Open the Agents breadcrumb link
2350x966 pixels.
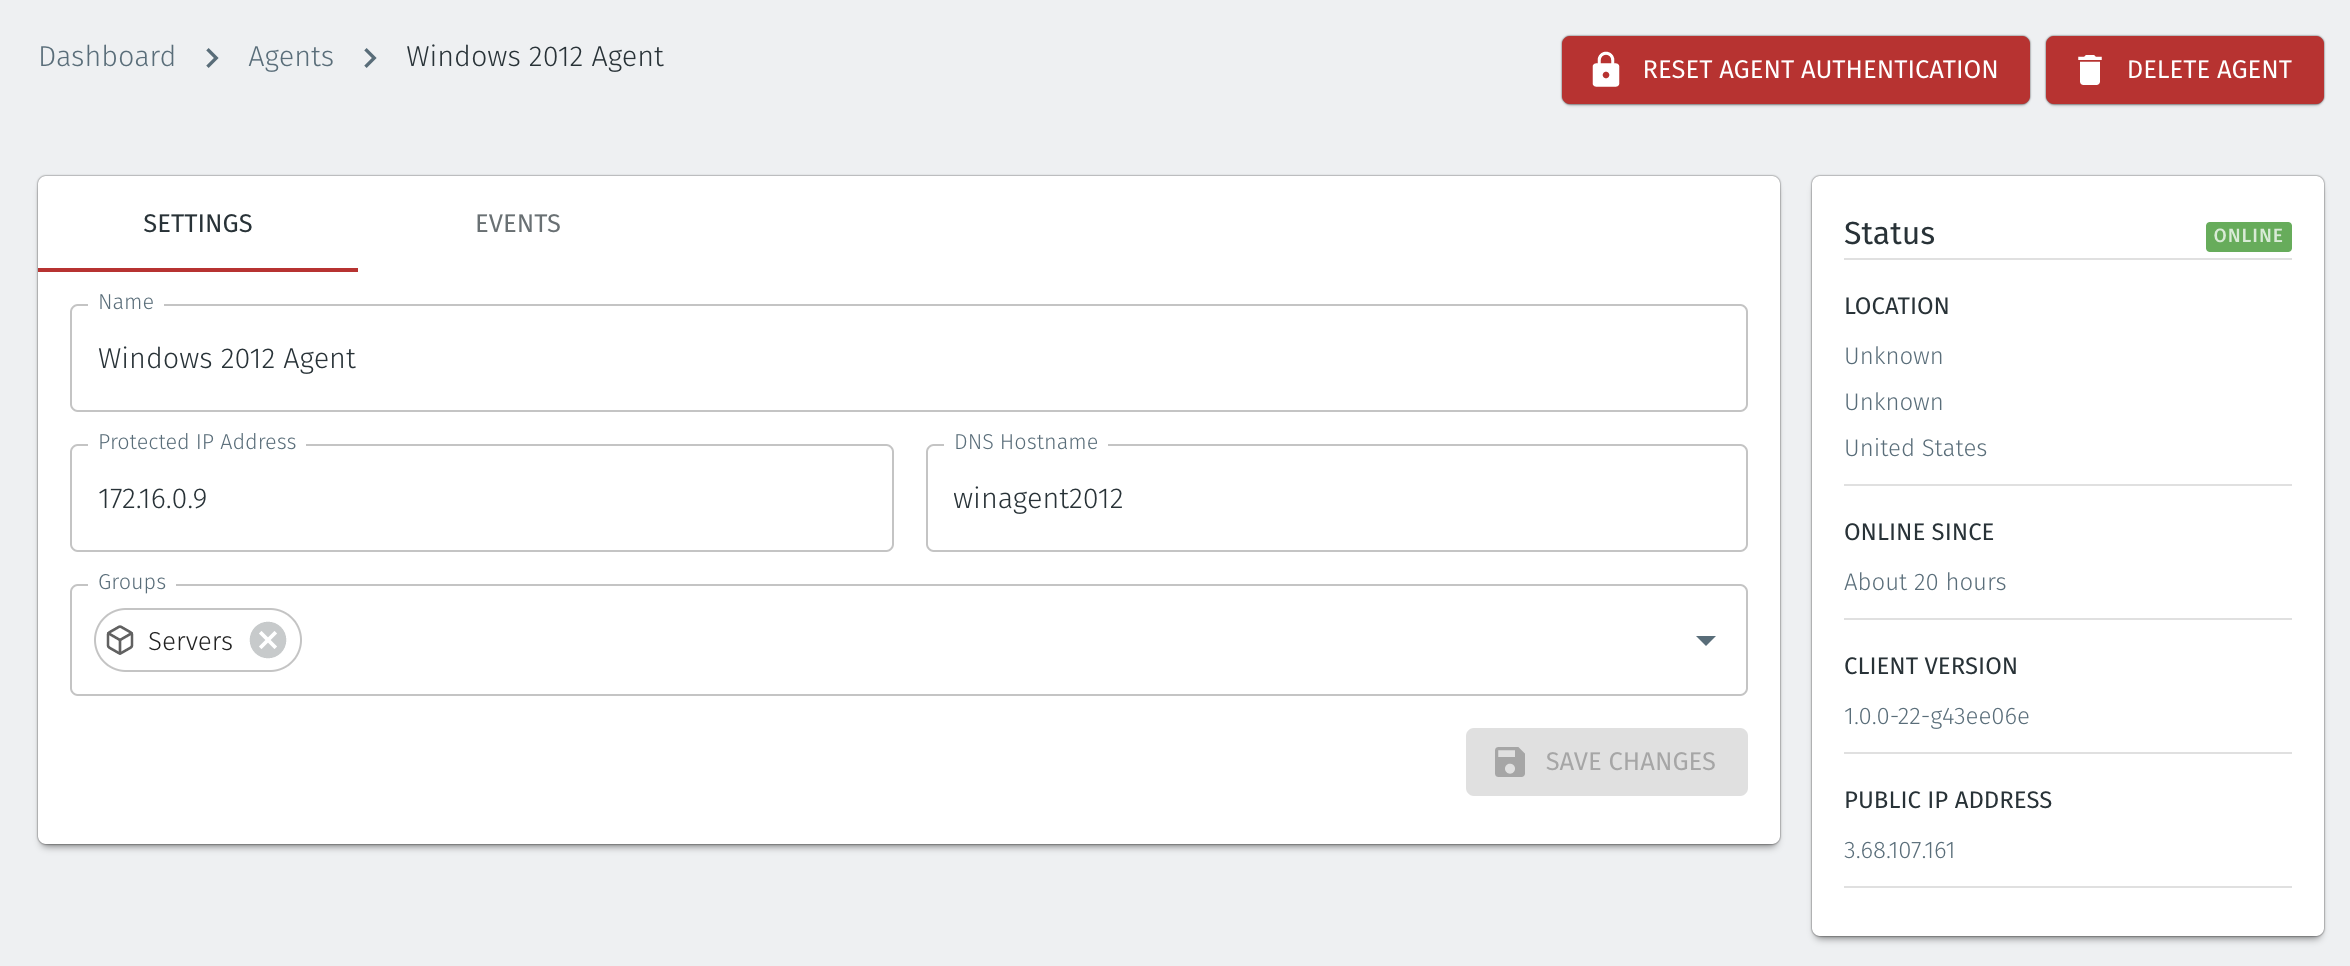point(291,56)
